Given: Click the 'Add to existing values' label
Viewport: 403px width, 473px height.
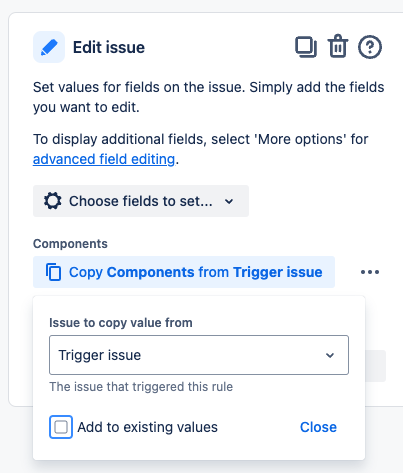Looking at the screenshot, I should [x=147, y=427].
